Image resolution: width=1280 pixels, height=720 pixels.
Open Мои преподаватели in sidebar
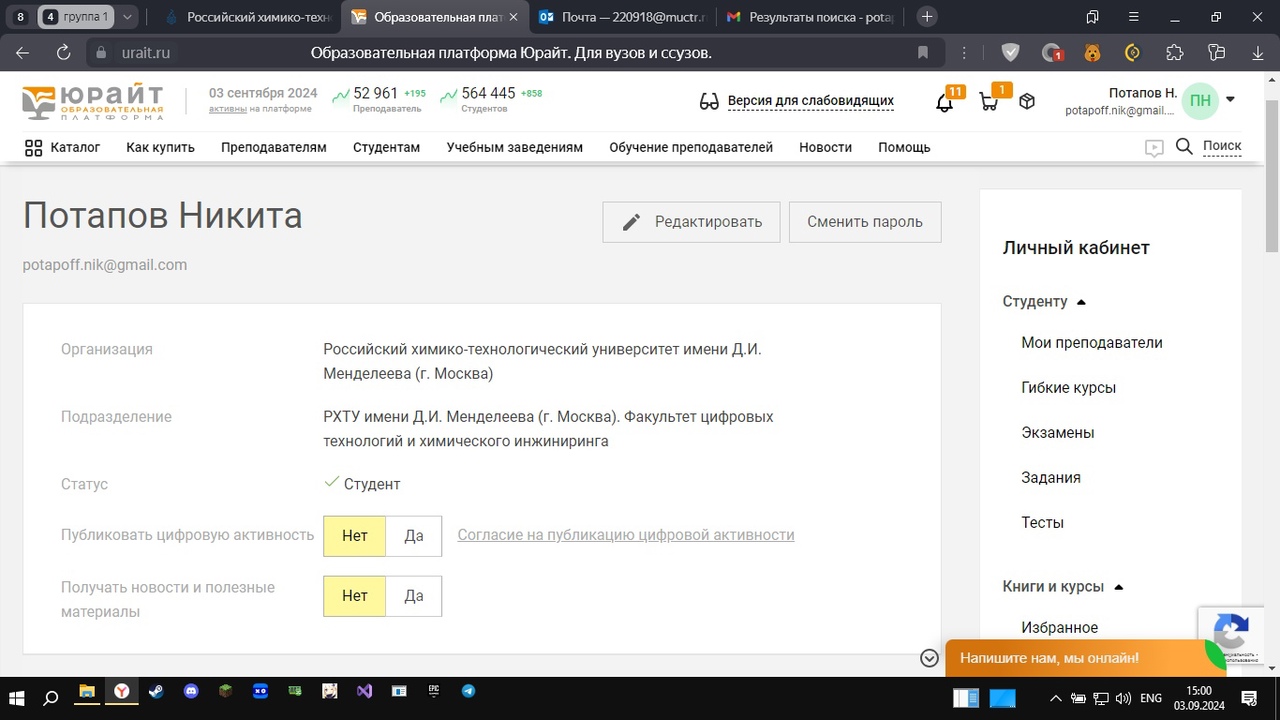tap(1092, 343)
